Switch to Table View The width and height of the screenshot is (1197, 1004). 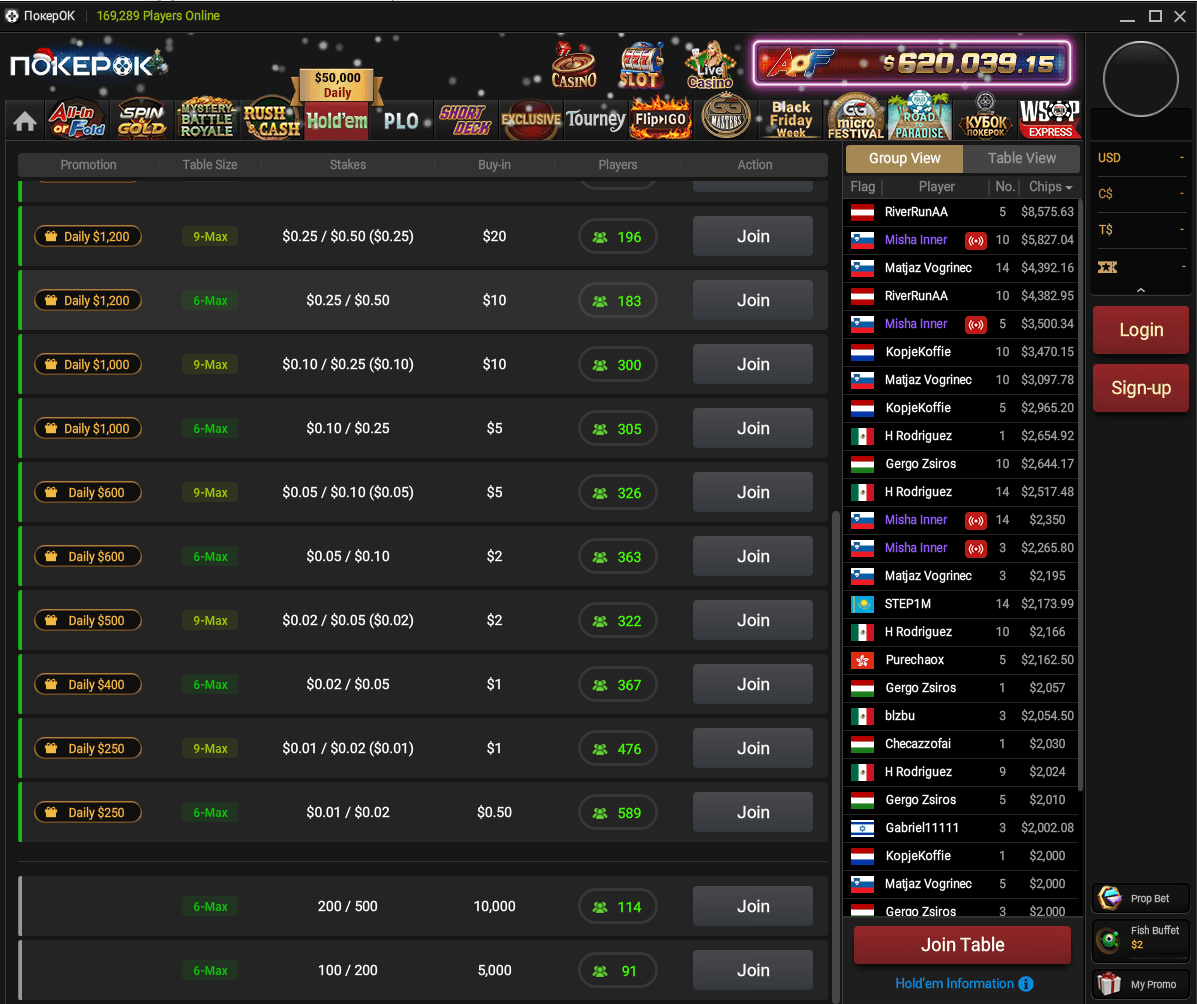1021,158
